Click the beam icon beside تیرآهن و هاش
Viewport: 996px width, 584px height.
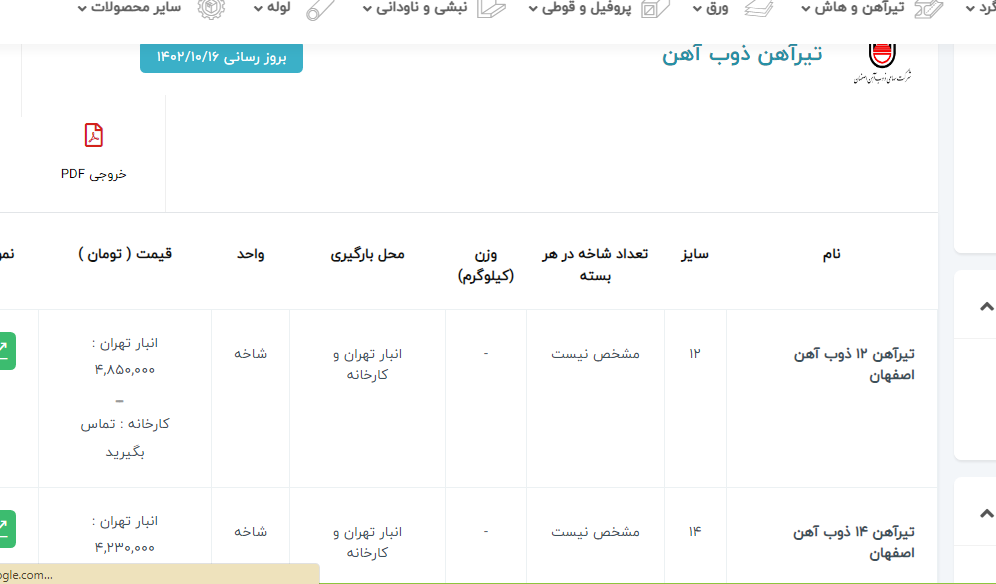click(x=928, y=9)
